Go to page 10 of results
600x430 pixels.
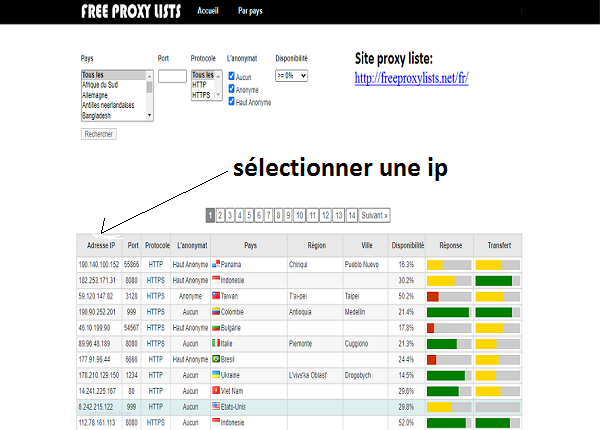tap(300, 215)
